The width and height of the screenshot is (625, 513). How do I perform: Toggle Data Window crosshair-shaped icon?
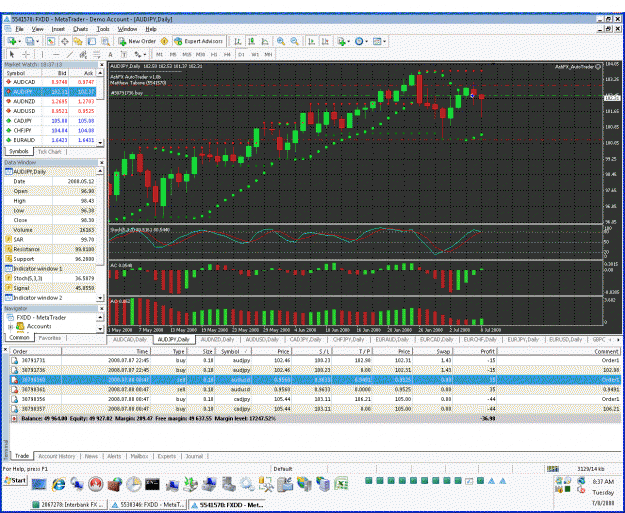pyautogui.click(x=65, y=41)
